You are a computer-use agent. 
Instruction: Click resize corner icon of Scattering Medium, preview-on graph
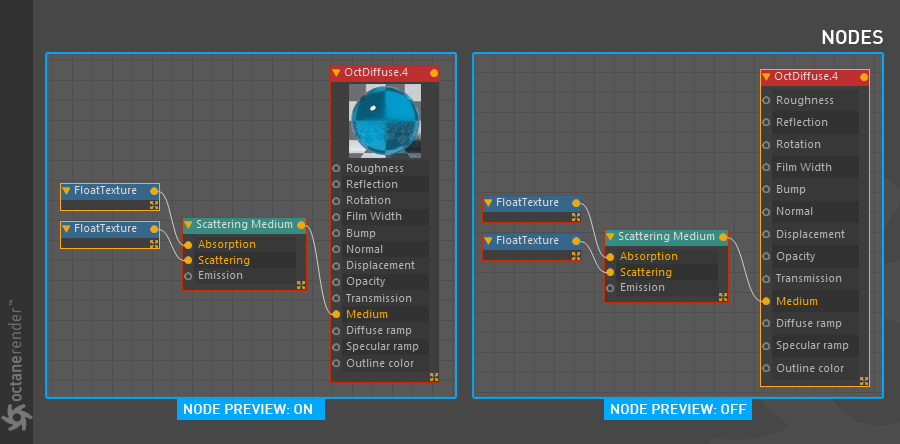click(301, 285)
